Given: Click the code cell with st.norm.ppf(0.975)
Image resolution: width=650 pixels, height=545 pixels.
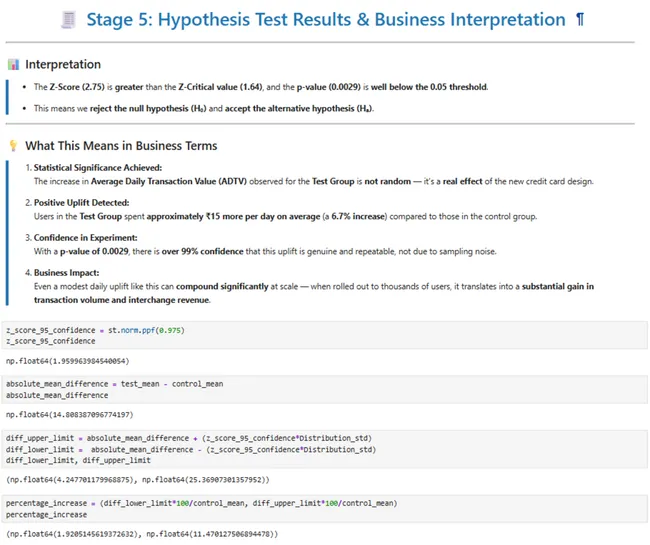Looking at the screenshot, I should (x=324, y=335).
